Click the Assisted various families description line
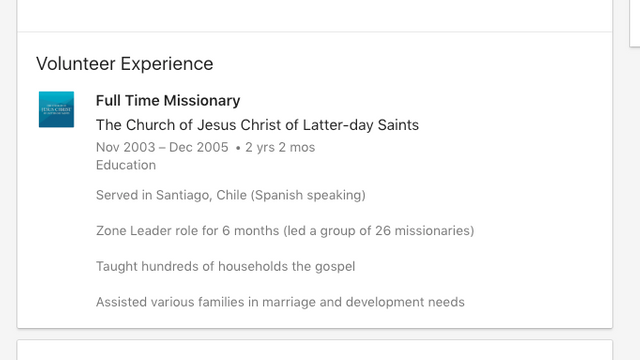Viewport: 640px width, 360px height. coord(280,302)
